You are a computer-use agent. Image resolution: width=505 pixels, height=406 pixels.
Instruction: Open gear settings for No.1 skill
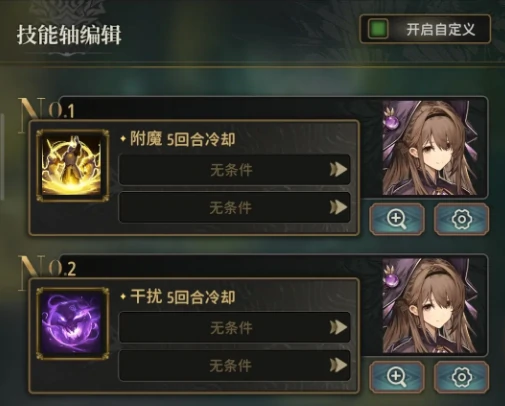462,219
